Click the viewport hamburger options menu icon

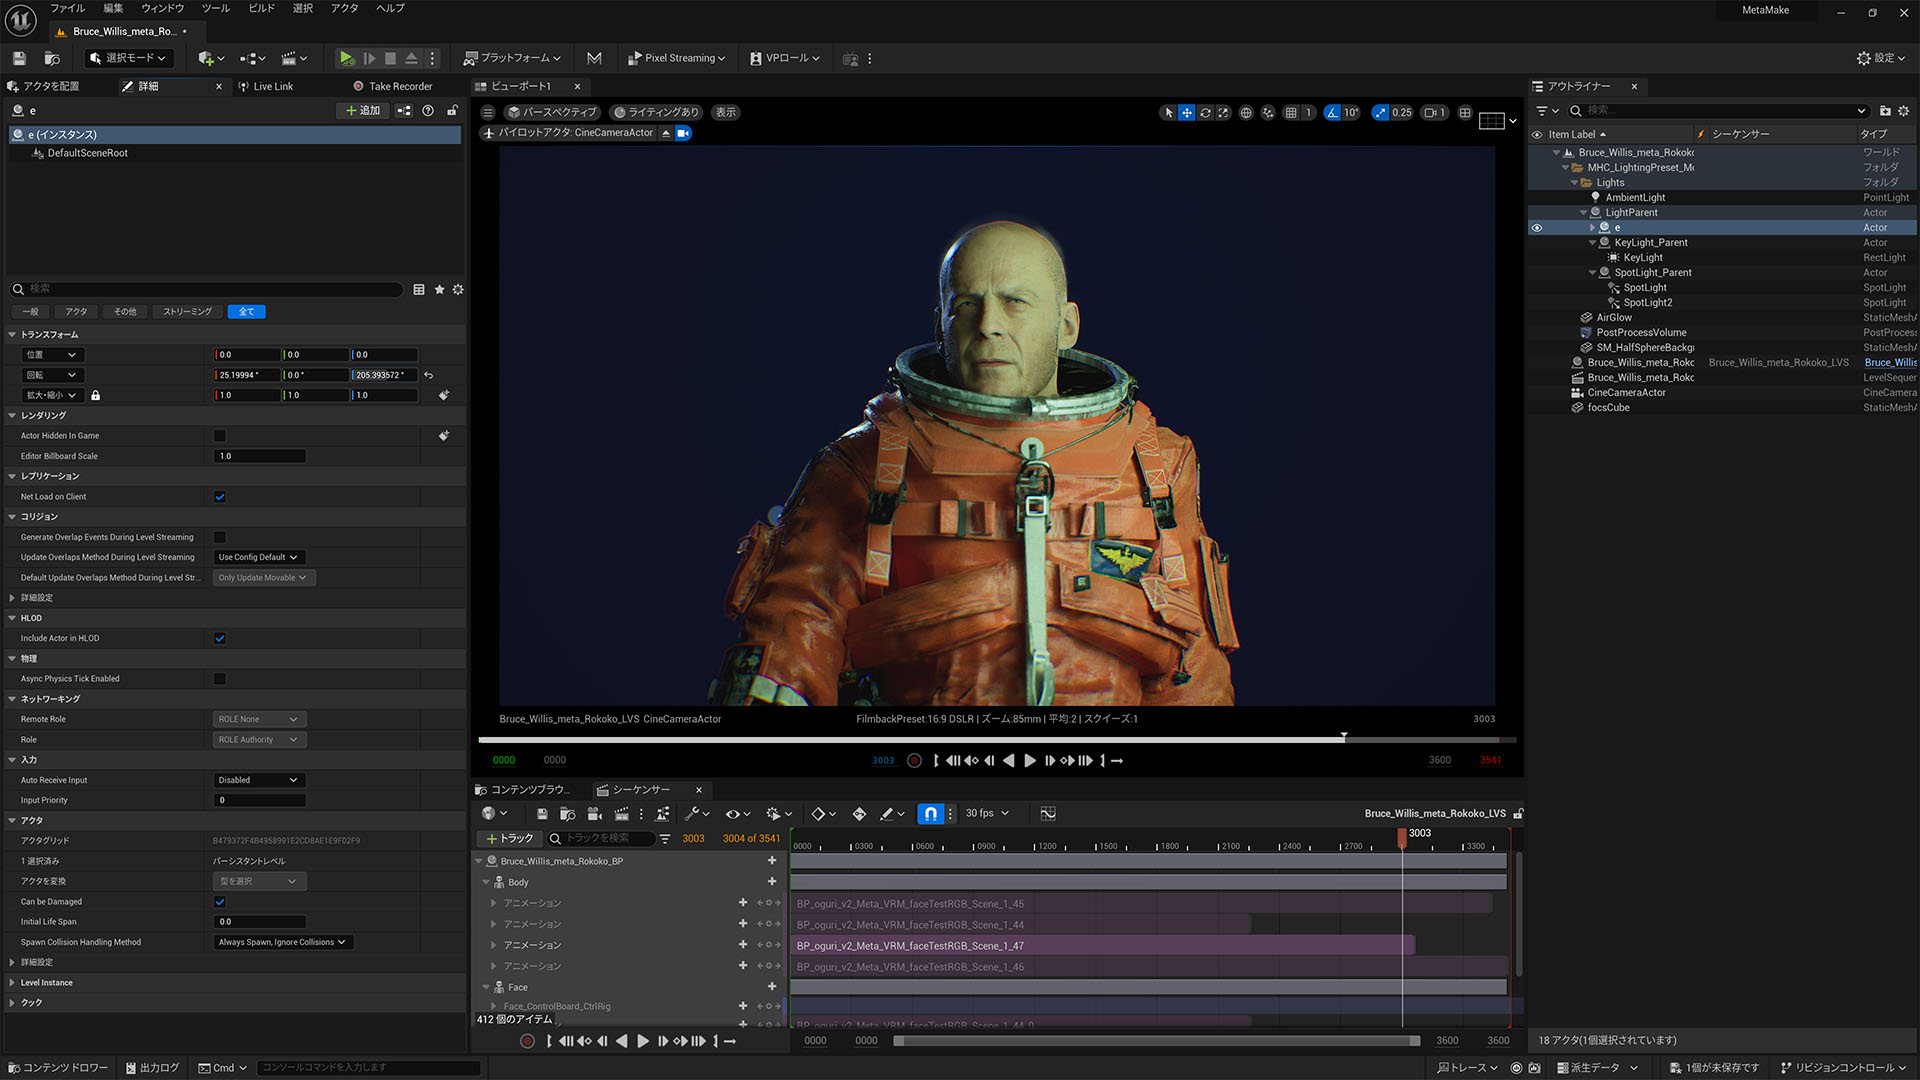(x=488, y=112)
